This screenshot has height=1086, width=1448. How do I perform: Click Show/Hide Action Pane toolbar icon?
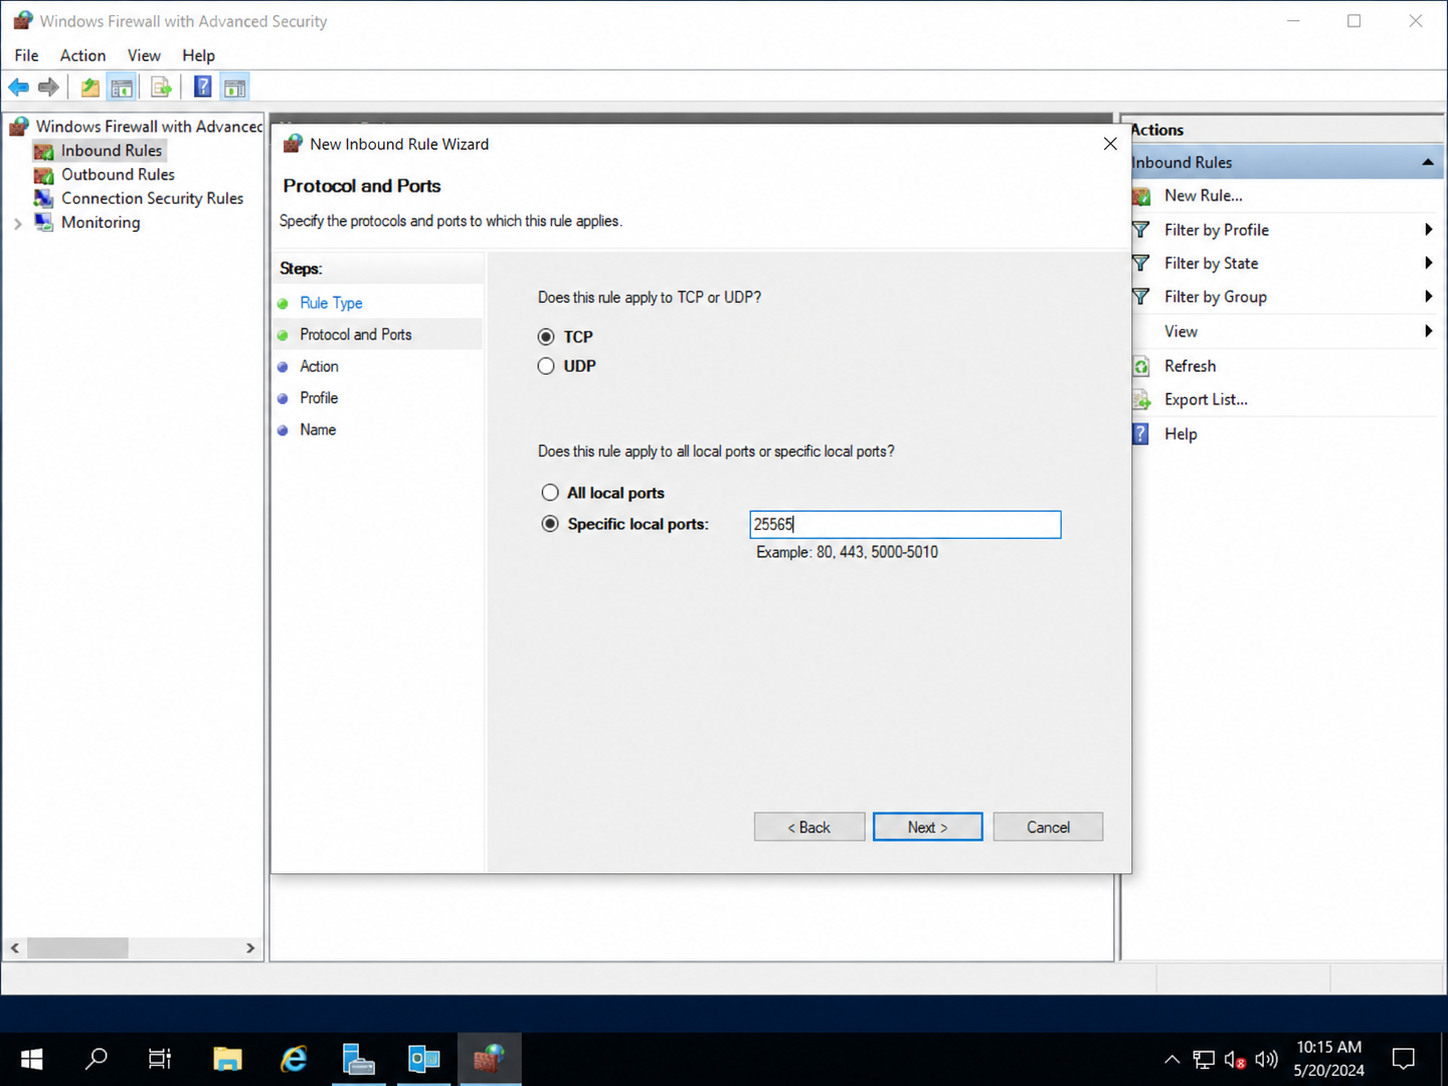(x=235, y=88)
